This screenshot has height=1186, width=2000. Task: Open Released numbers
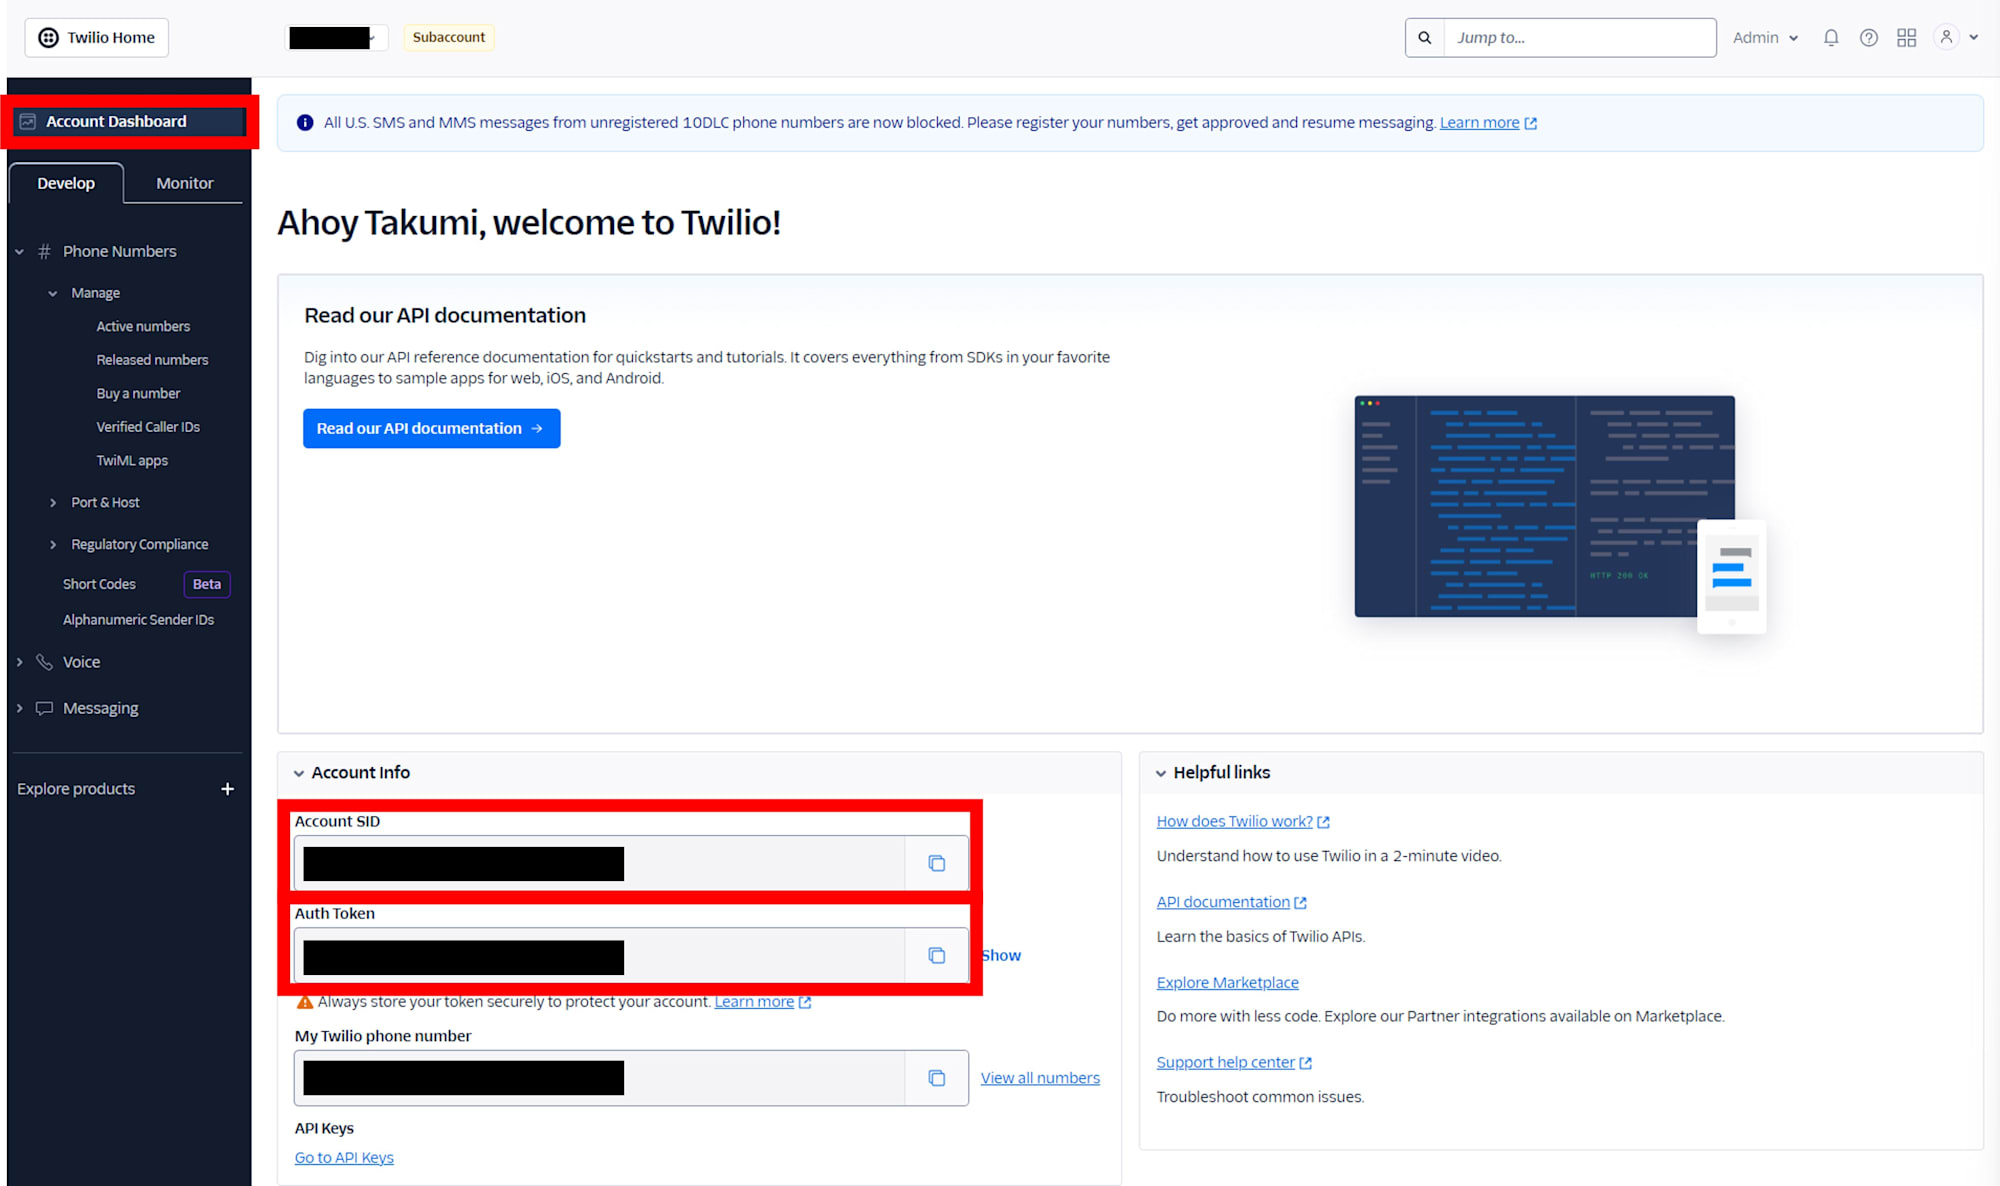[152, 360]
